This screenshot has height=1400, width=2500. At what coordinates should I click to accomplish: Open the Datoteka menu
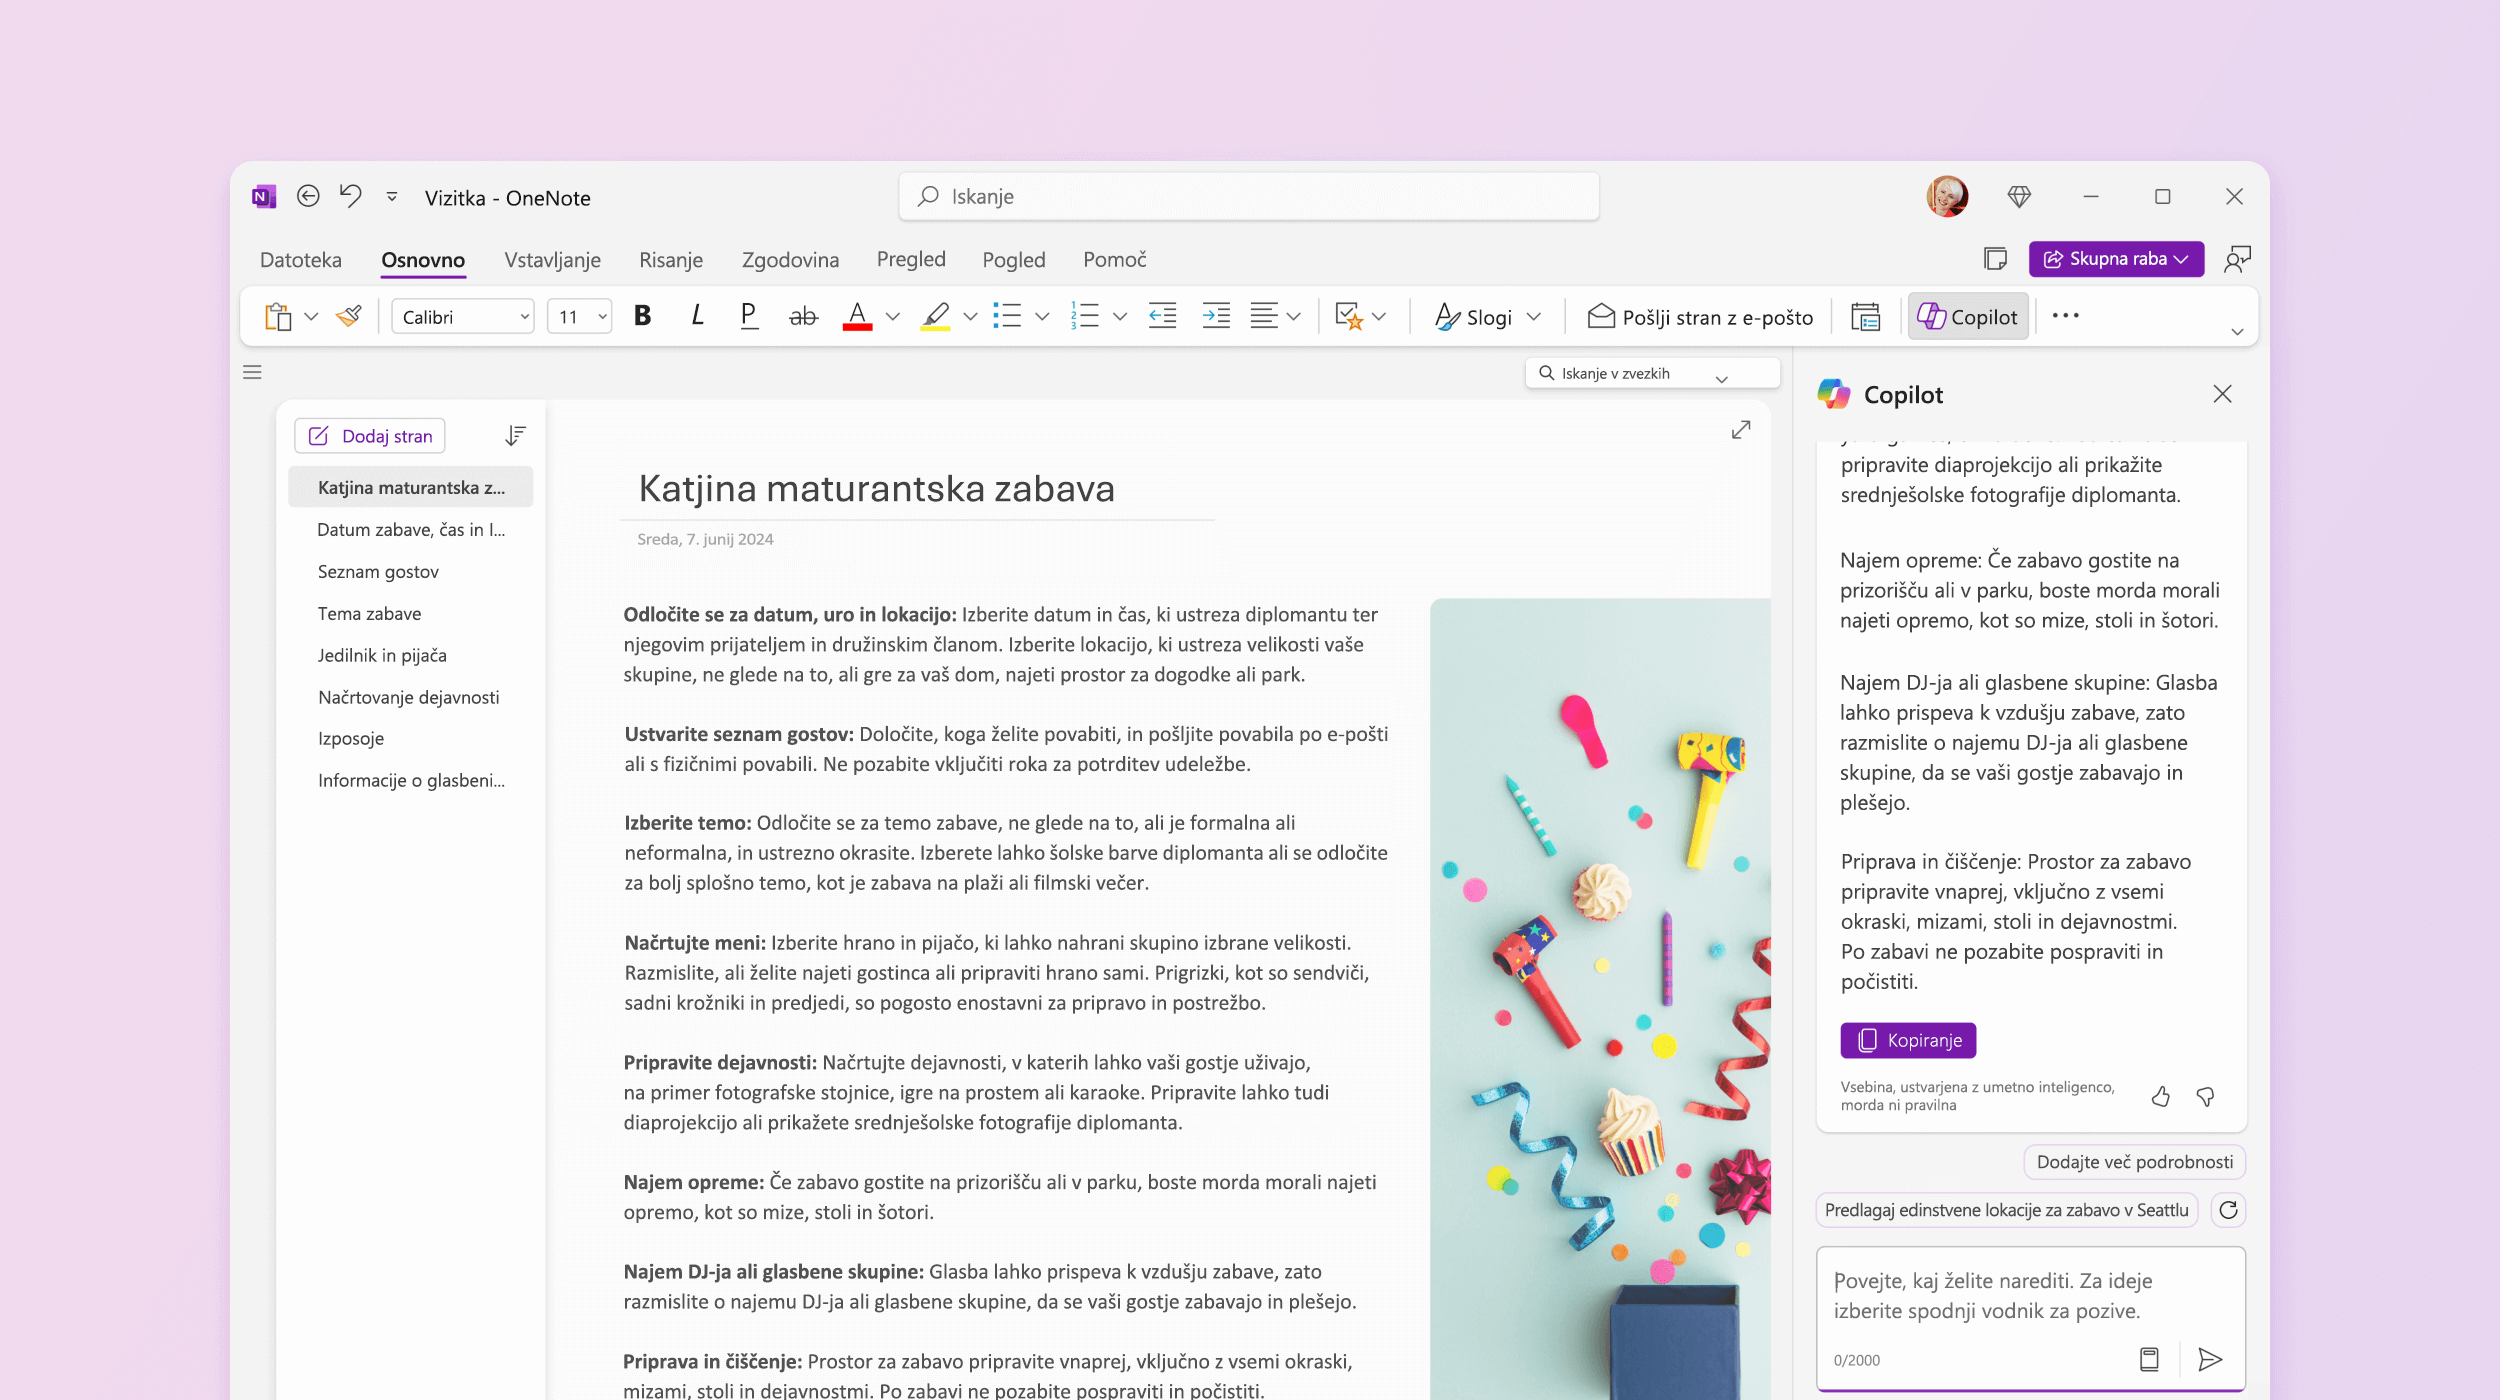[x=300, y=260]
